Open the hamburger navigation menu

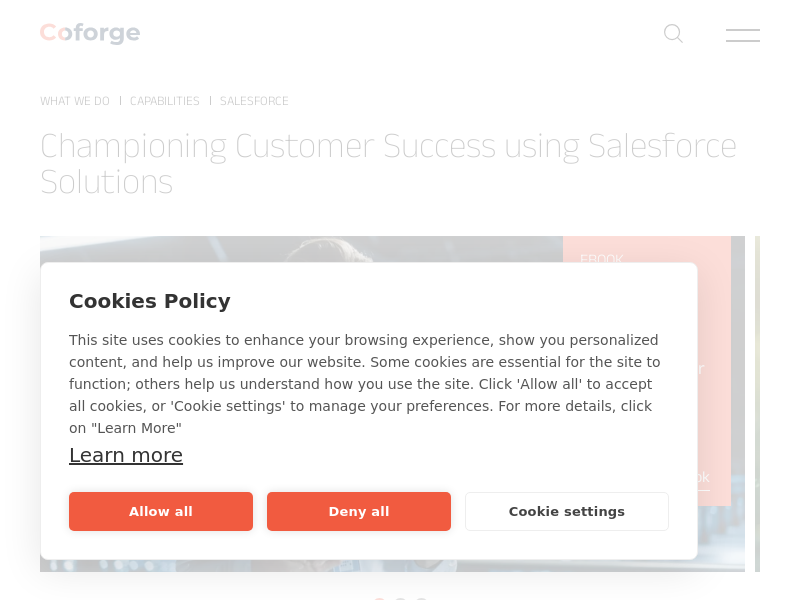tap(742, 35)
